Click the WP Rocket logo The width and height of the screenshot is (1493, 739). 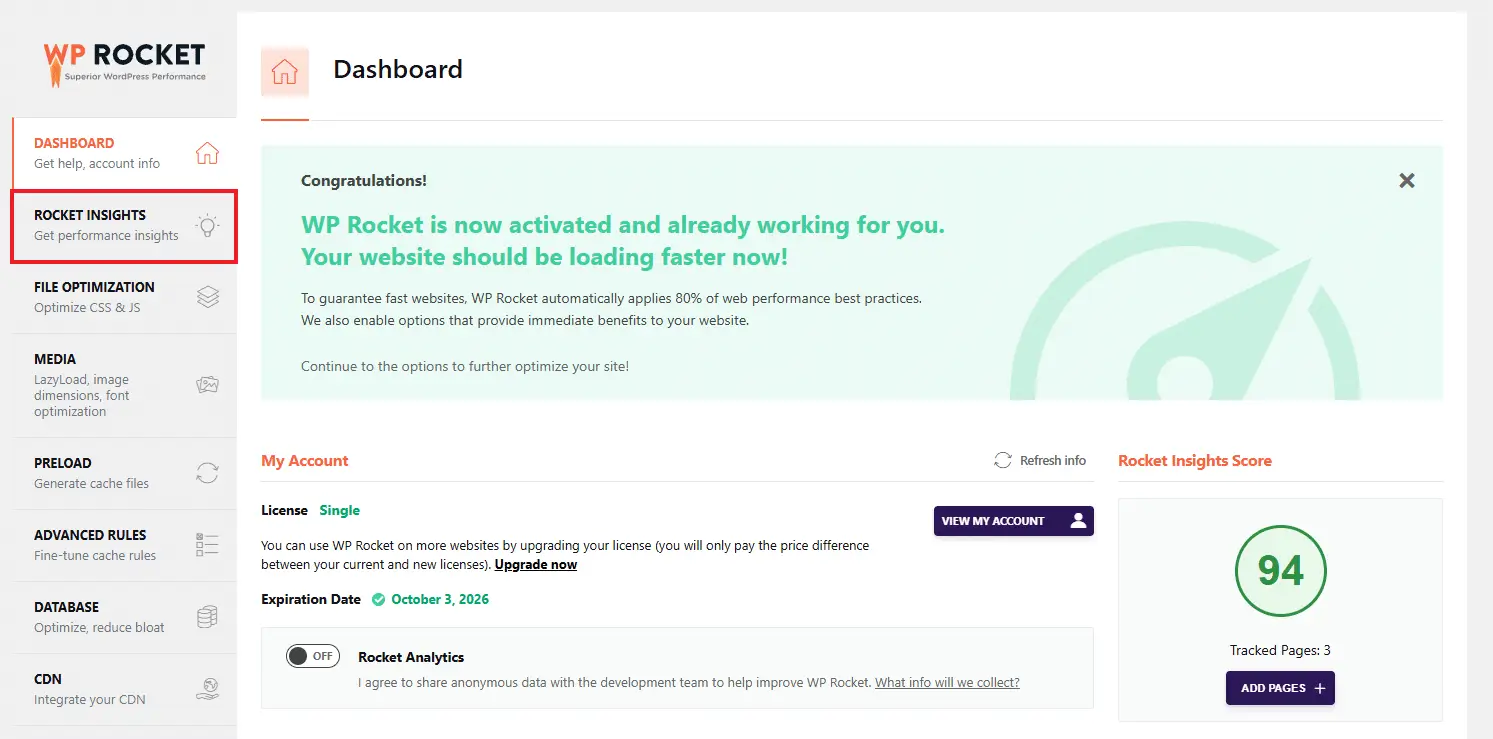click(124, 60)
